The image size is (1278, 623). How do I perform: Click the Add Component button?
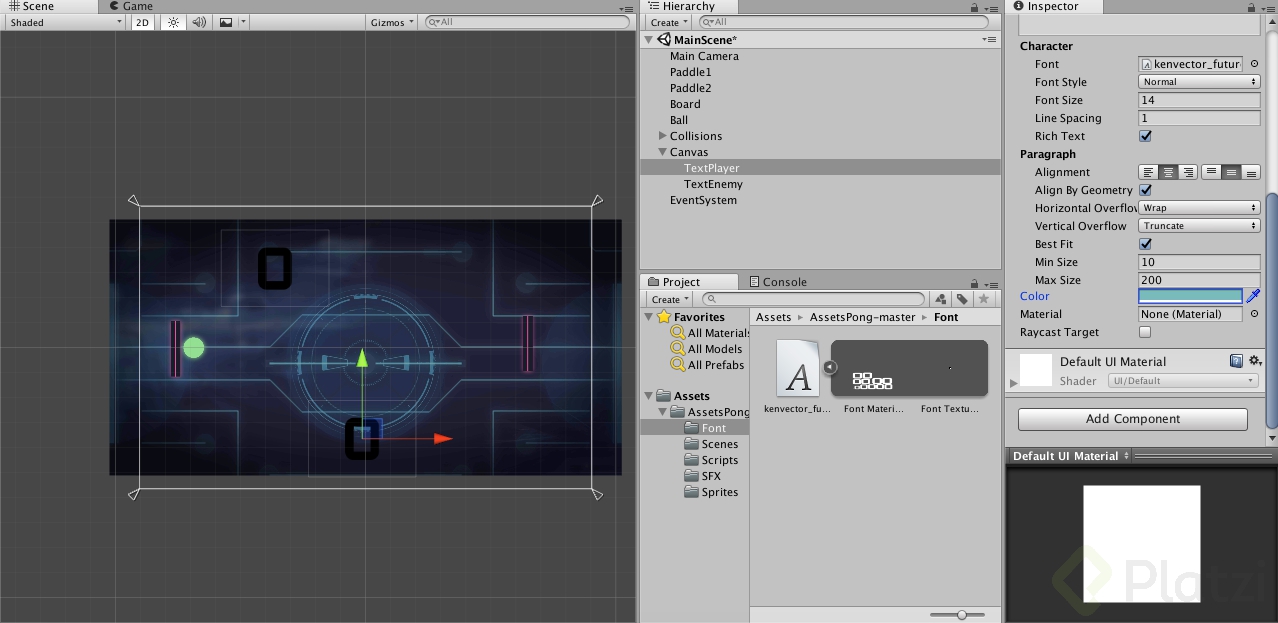pyautogui.click(x=1132, y=419)
